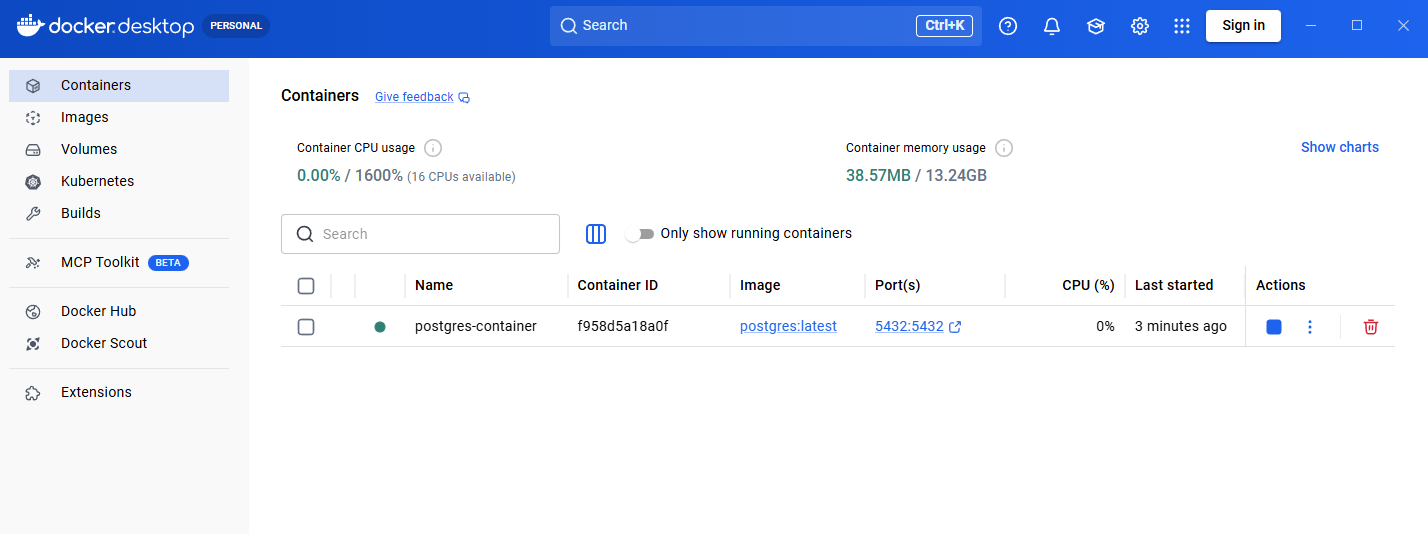Open the help question mark icon
Image resolution: width=1428 pixels, height=534 pixels.
click(1008, 26)
